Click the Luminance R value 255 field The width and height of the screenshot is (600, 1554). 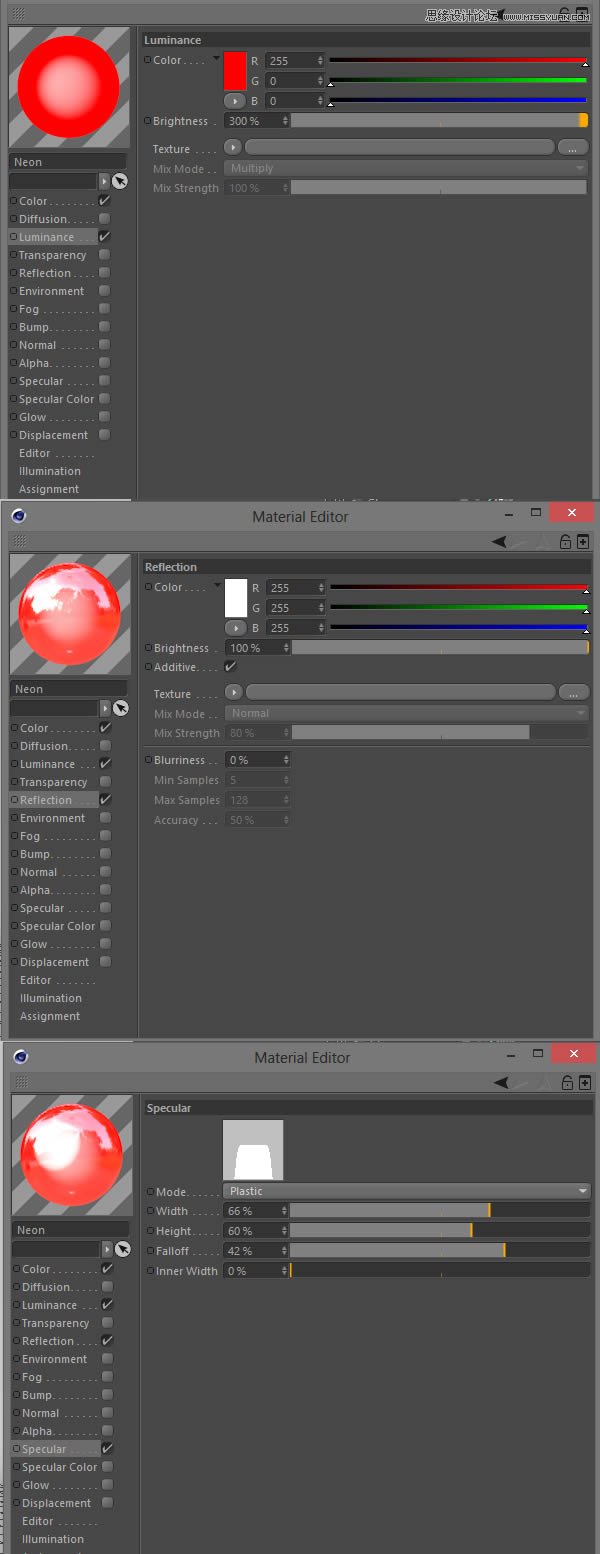tap(295, 61)
